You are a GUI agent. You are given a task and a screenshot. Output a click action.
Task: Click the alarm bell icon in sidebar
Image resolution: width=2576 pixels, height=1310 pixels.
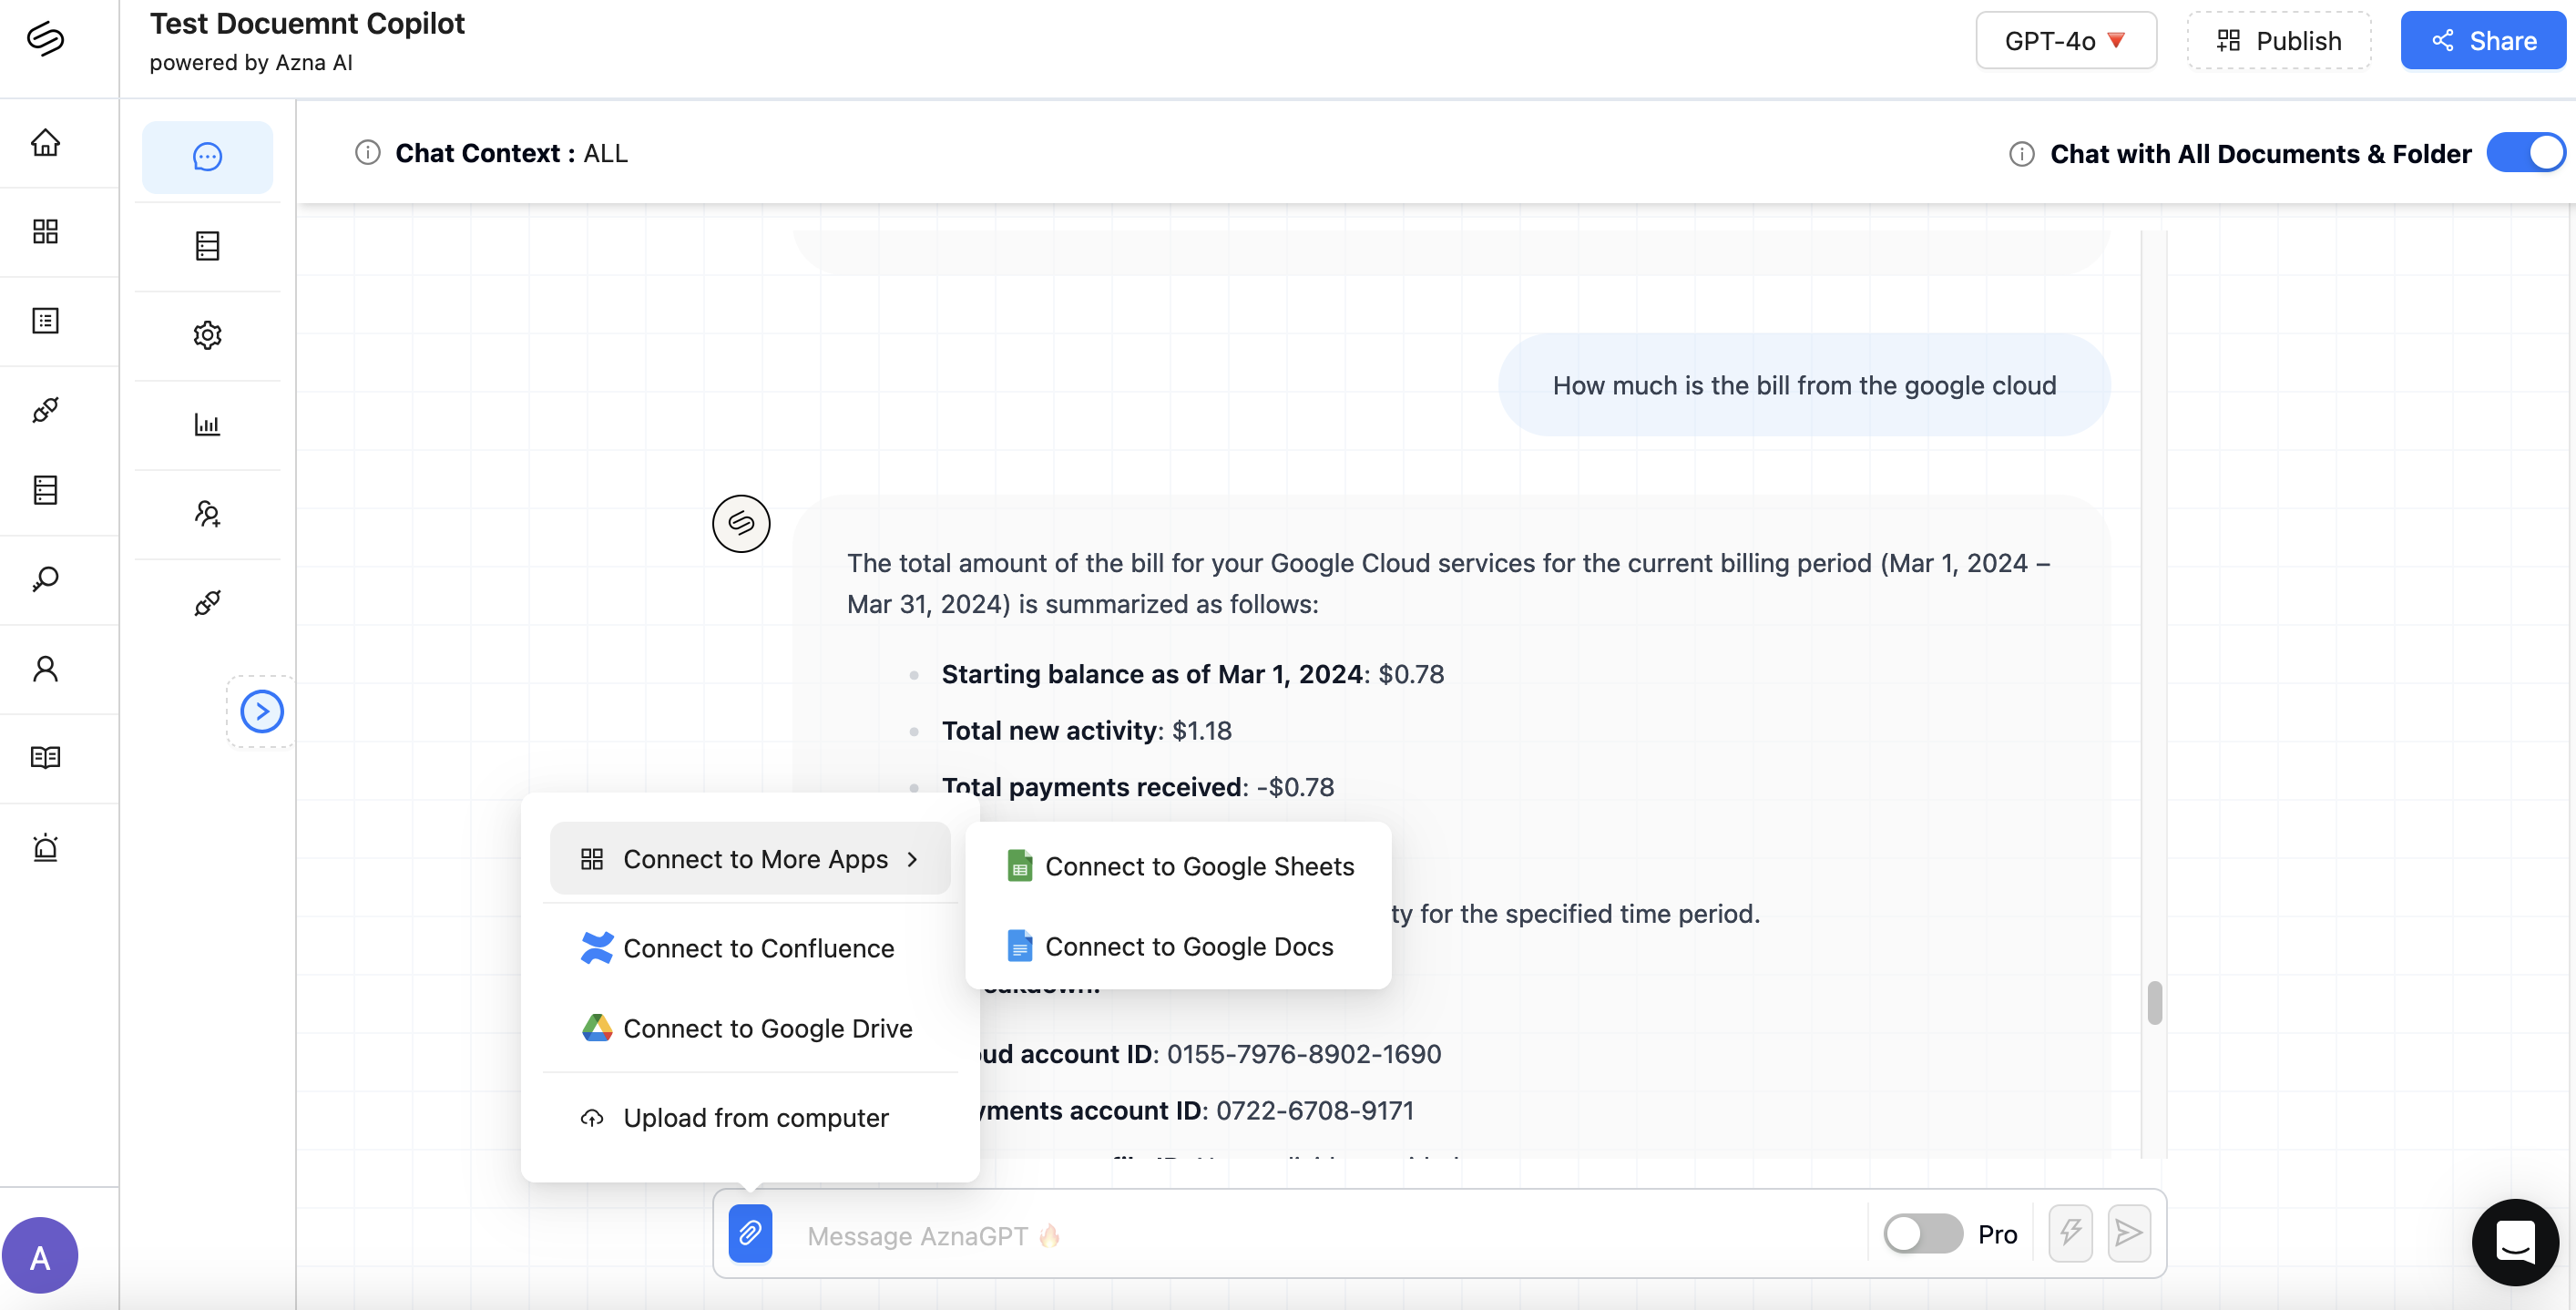[45, 847]
